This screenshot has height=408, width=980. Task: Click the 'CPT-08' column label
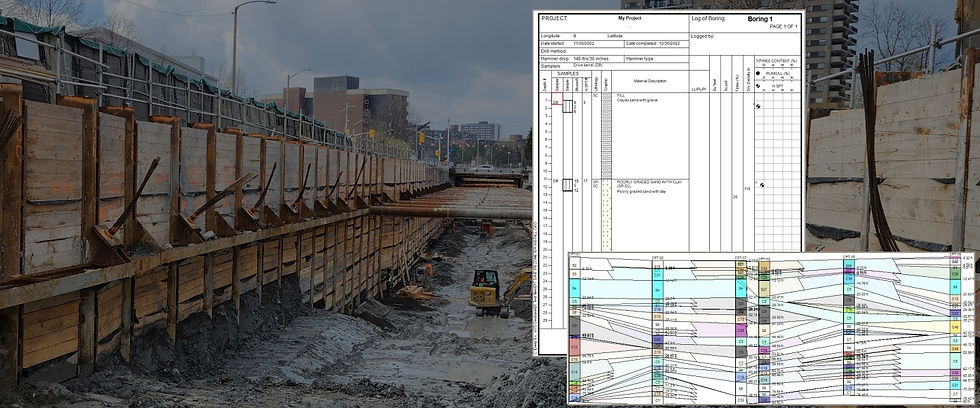pyautogui.click(x=849, y=256)
